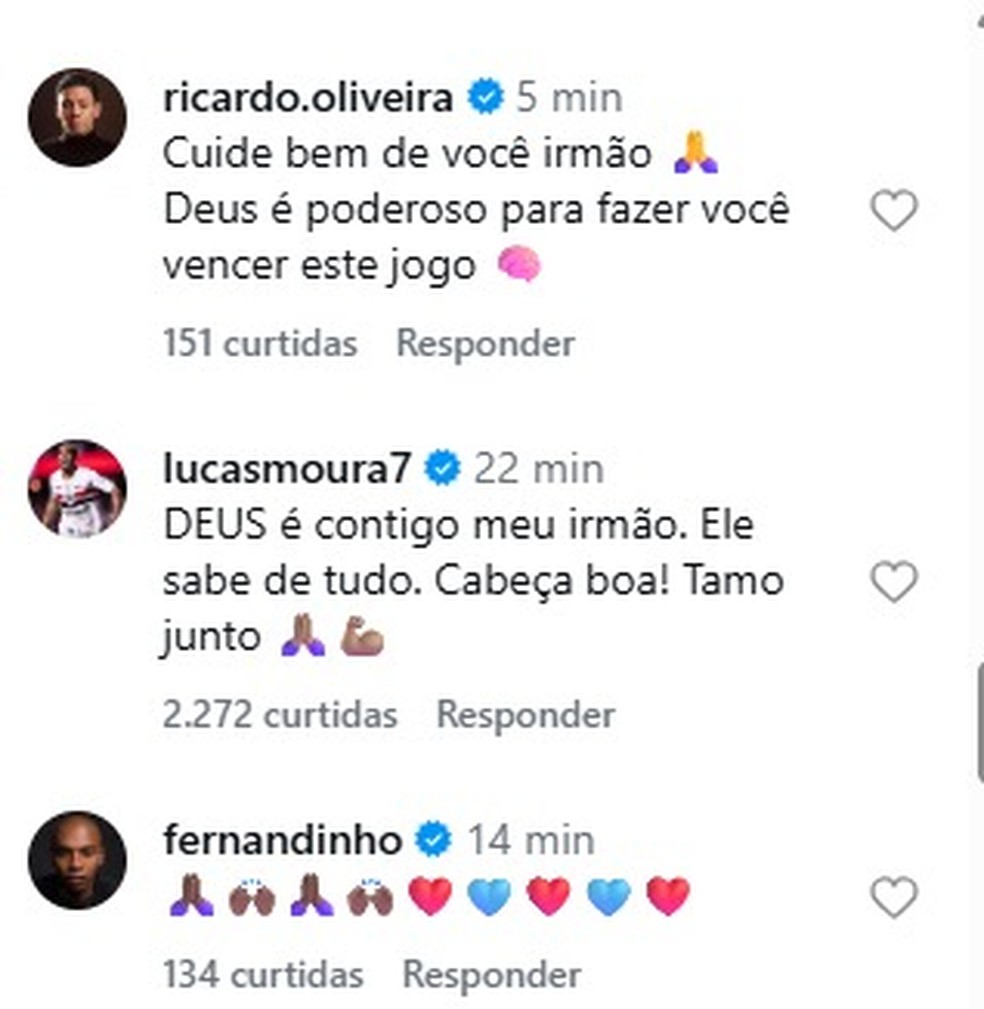The image size is (984, 1009).
Task: Open fernandinho's profile picture
Action: point(77,859)
